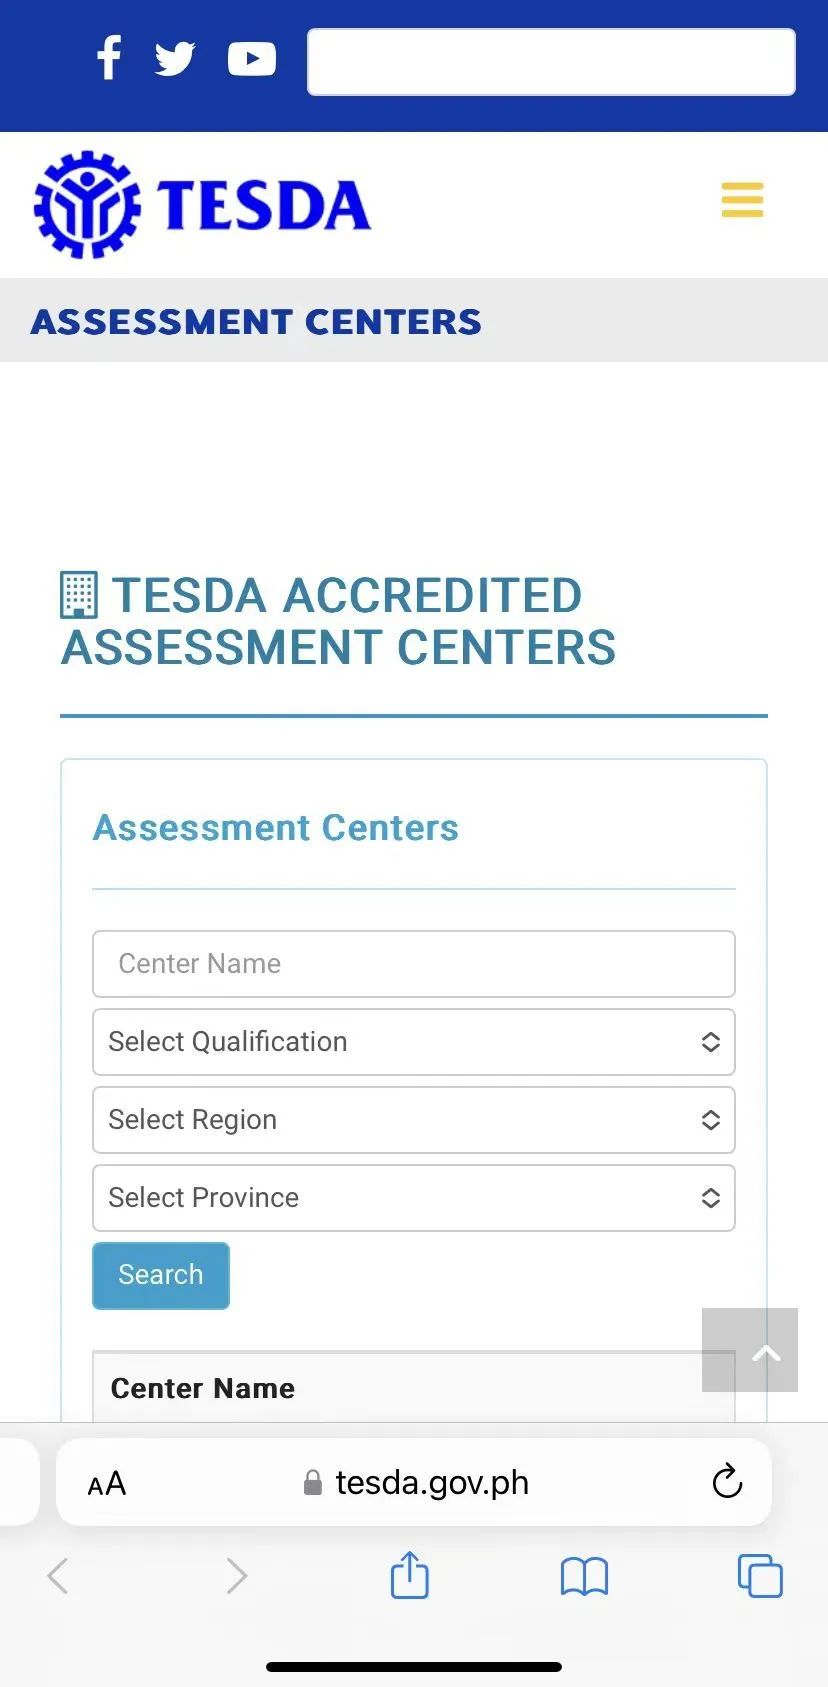Screen dimensions: 828x1687
Task: Expand the Select Qualification dropdown
Action: pyautogui.click(x=414, y=1042)
